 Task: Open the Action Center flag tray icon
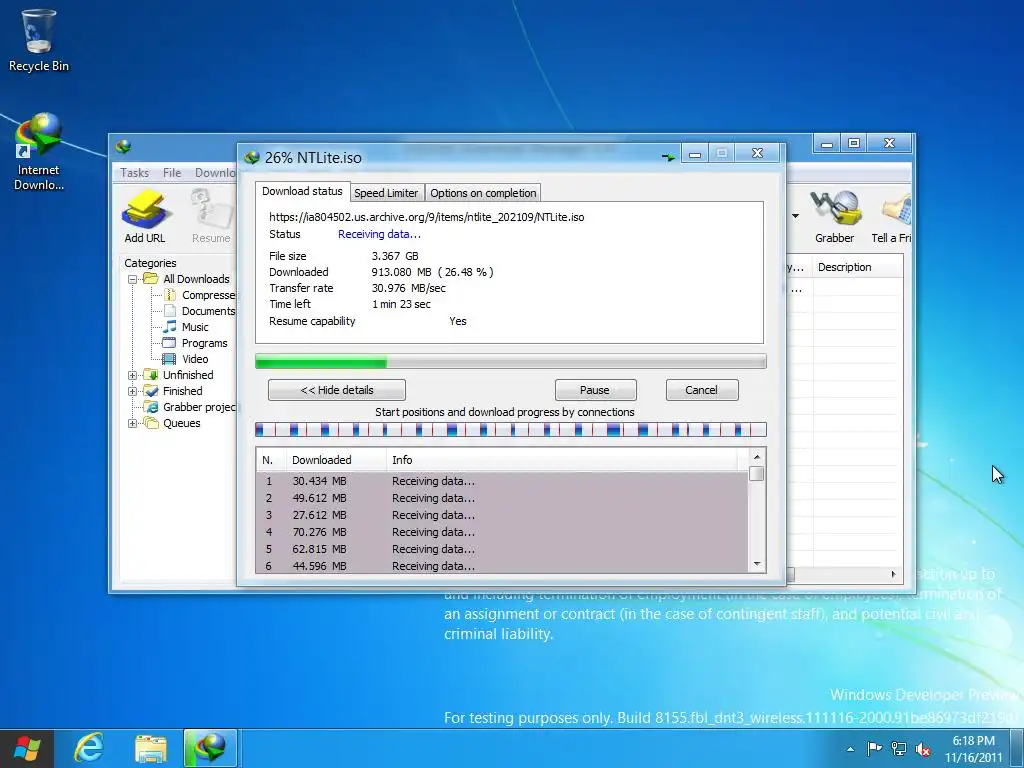[x=874, y=748]
